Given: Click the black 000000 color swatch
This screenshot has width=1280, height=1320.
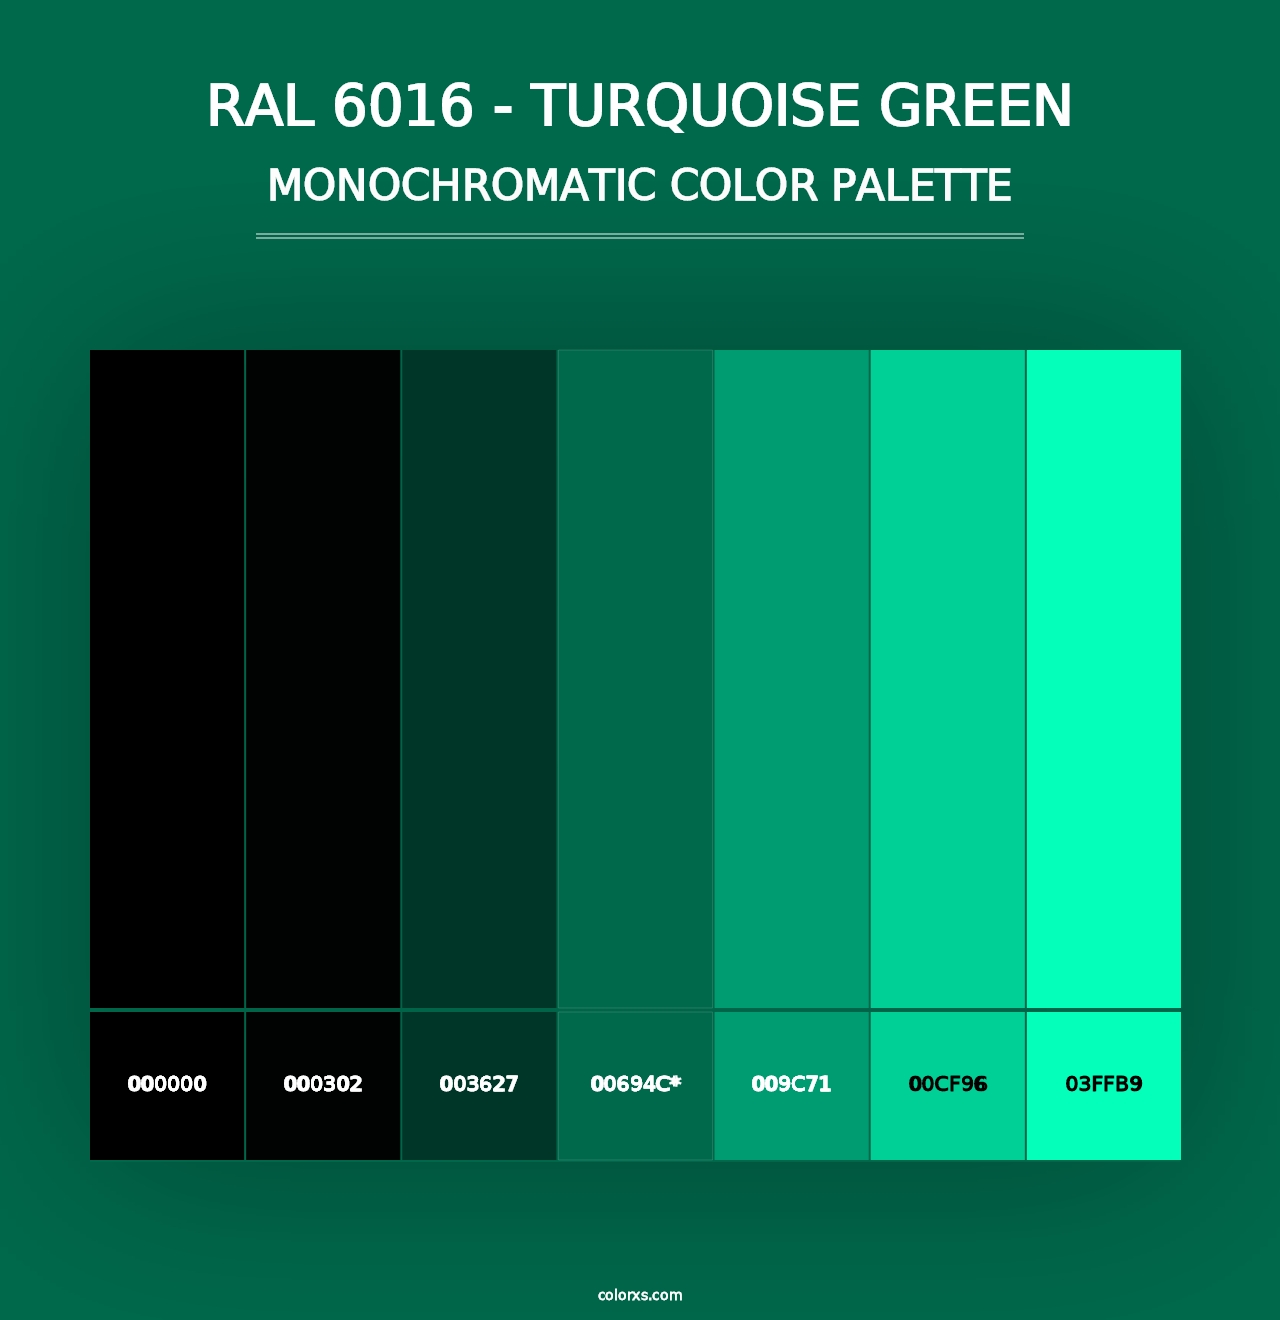Looking at the screenshot, I should coord(167,679).
